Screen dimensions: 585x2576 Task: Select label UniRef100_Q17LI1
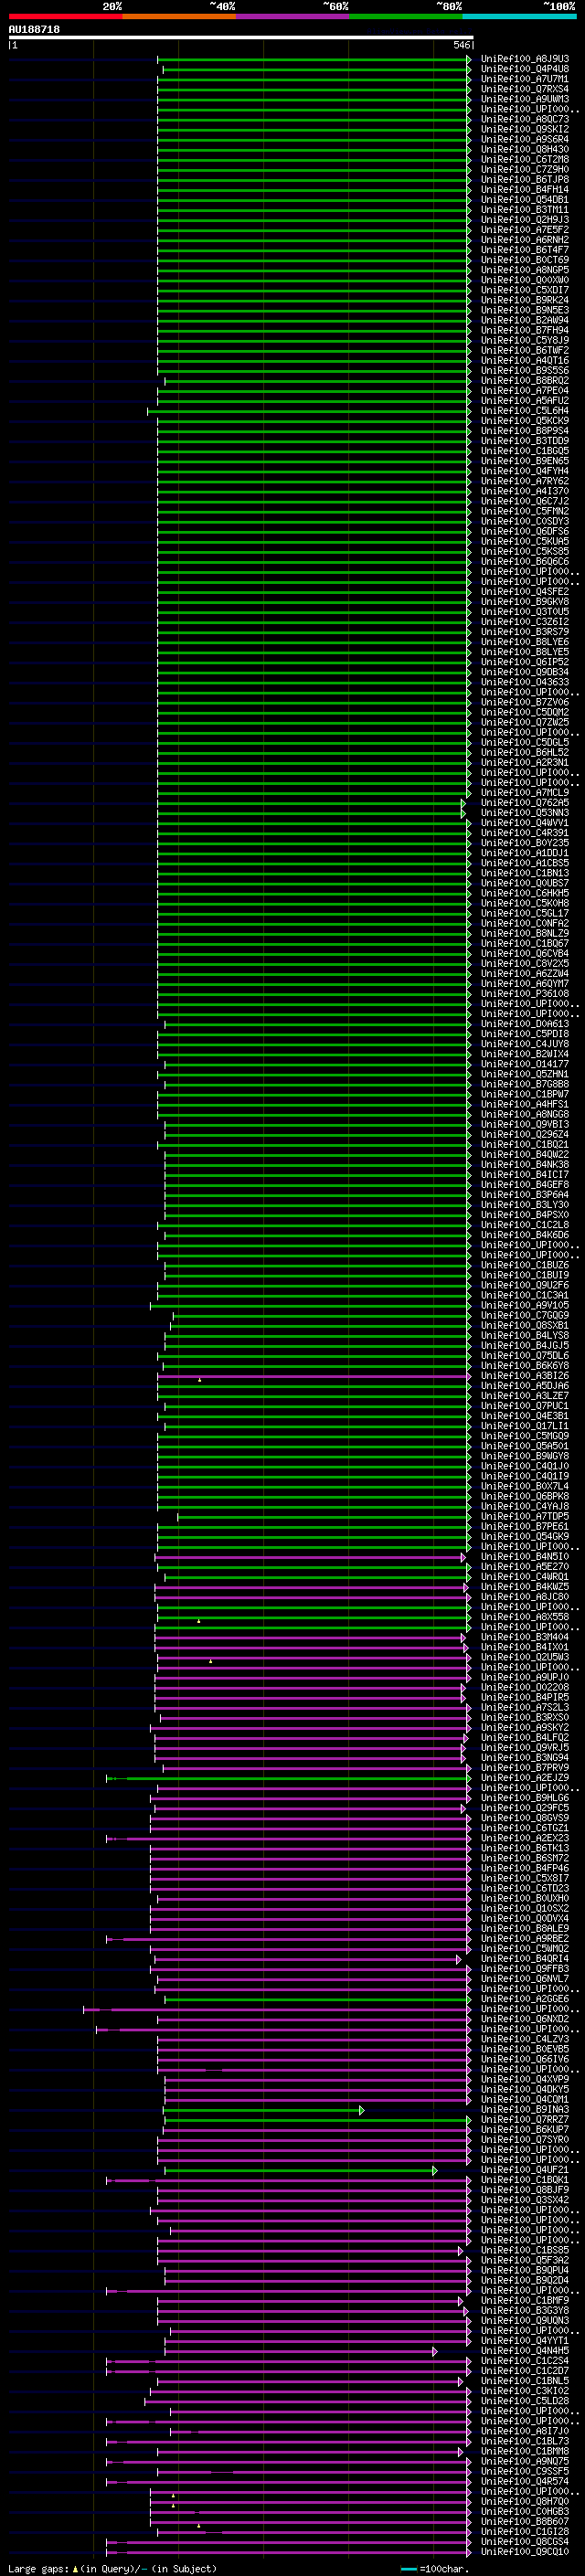(525, 1425)
